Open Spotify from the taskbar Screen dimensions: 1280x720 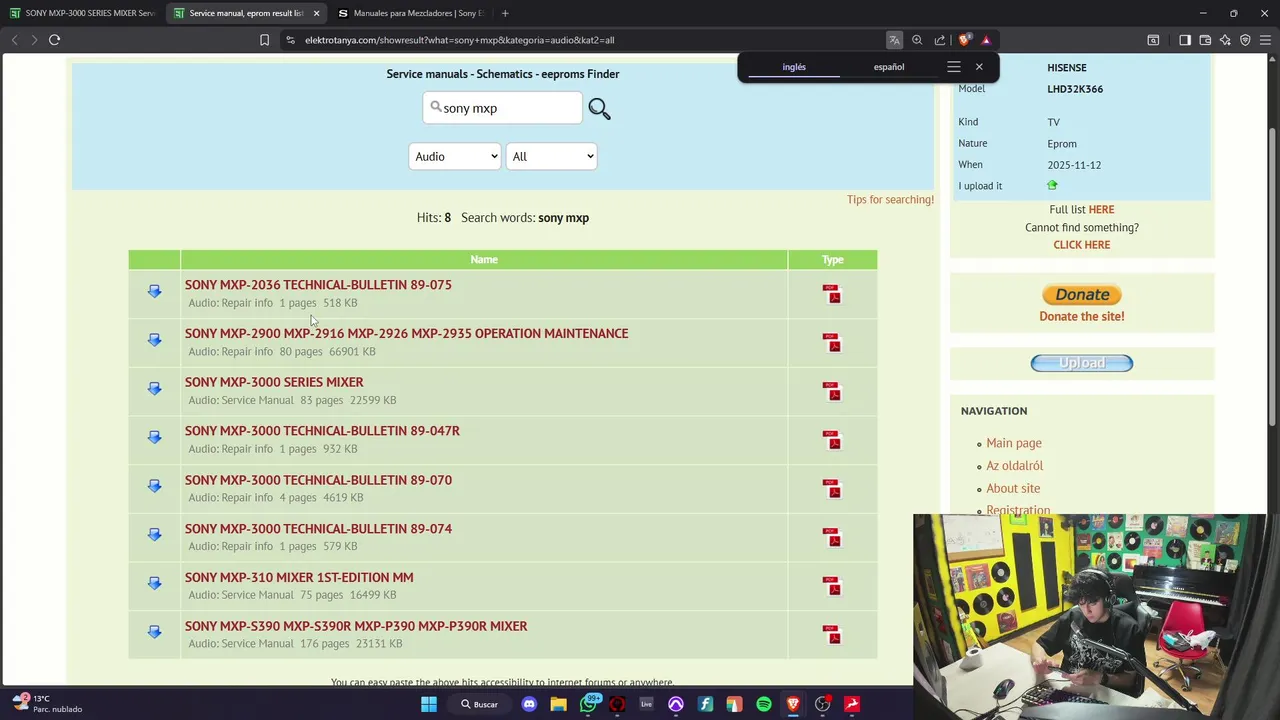(x=764, y=704)
